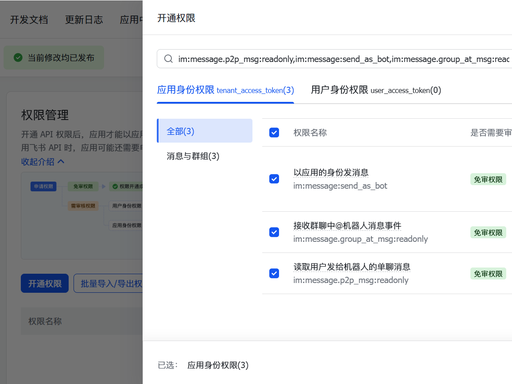Click 批量导入/导出权限 button
The height and width of the screenshot is (384, 512).
pos(108,284)
